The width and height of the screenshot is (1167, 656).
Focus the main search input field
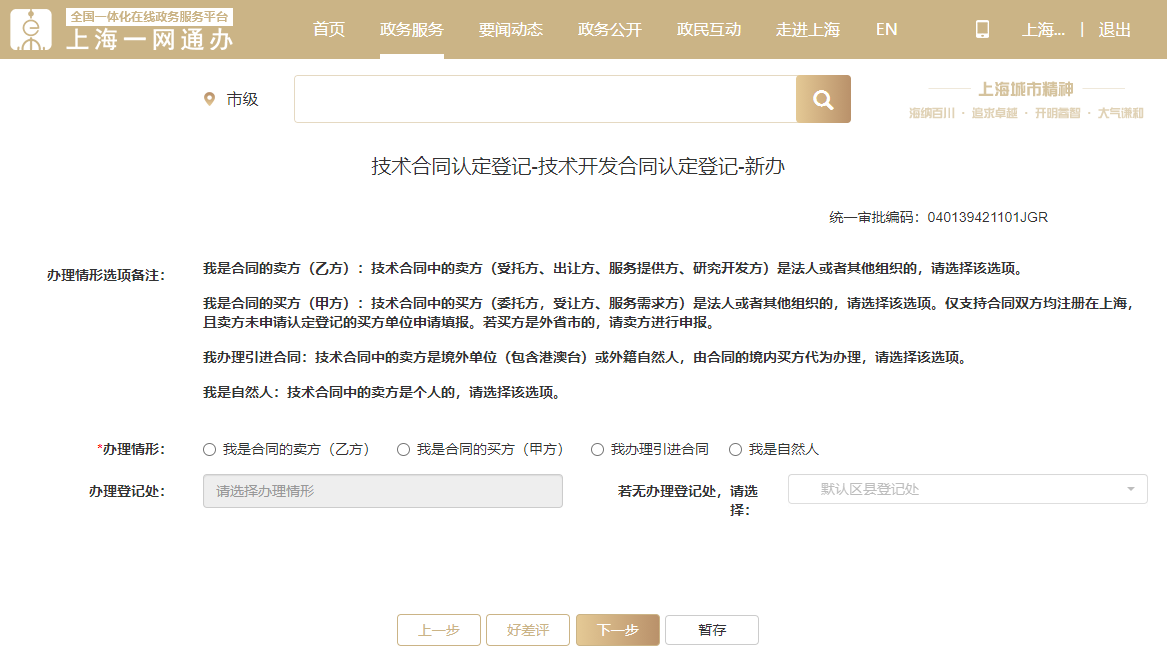[x=545, y=99]
